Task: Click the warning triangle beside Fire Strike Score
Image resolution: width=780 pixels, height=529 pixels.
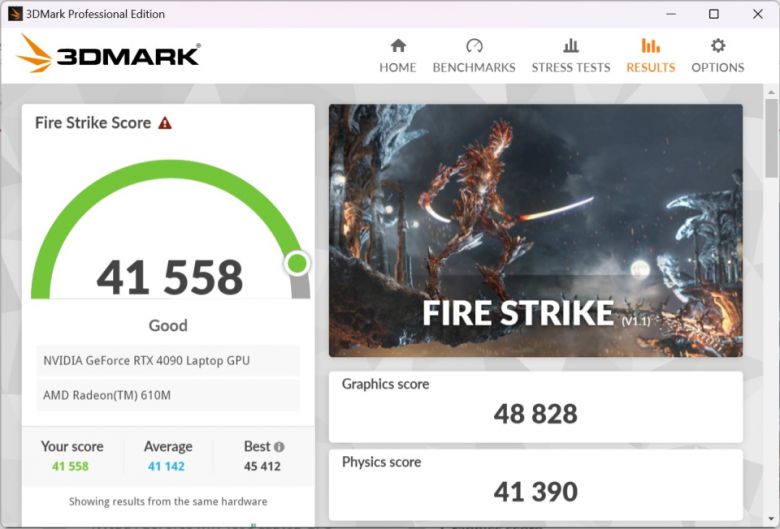Action: click(x=165, y=123)
